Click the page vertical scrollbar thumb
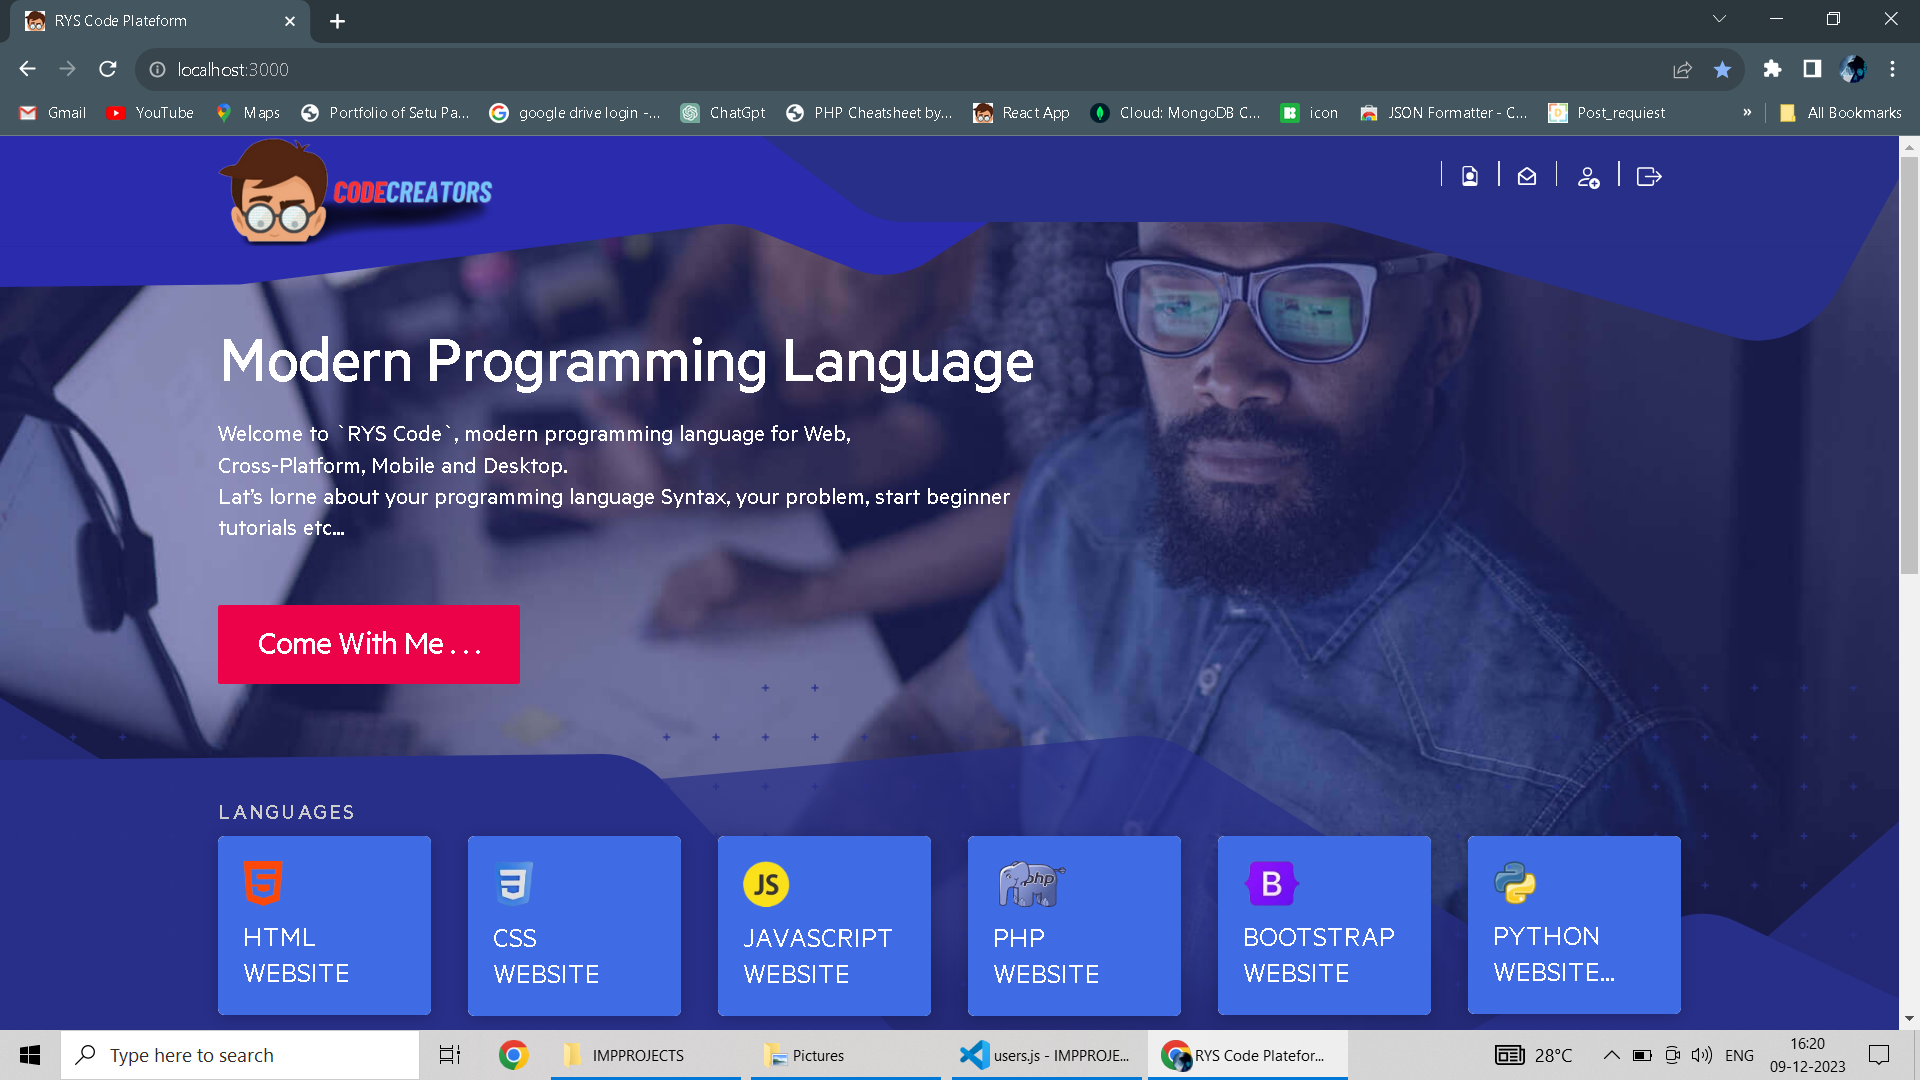Screen dimensions: 1920x1080 [1909, 365]
